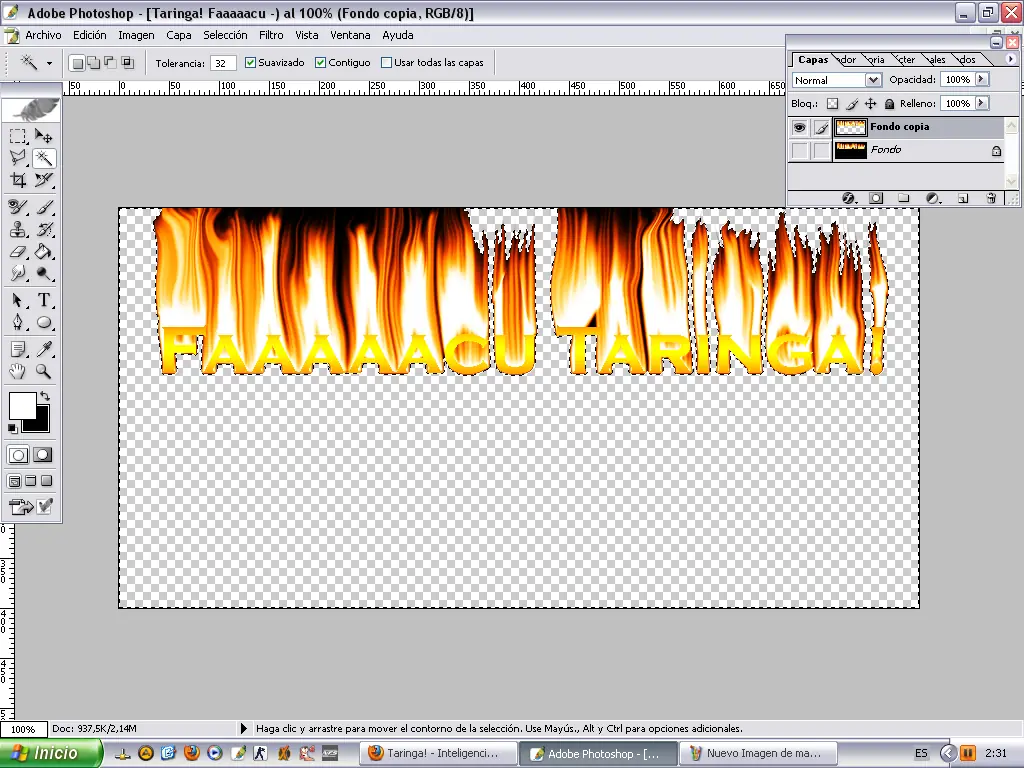Select the Polygonal Lasso tool
1024x768 pixels.
click(18, 157)
